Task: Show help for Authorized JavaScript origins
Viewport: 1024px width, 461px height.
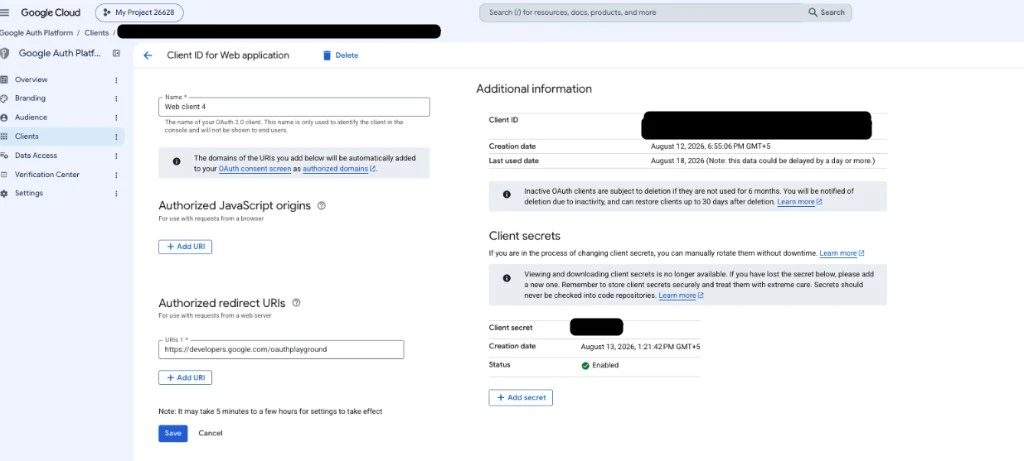Action: pyautogui.click(x=321, y=205)
